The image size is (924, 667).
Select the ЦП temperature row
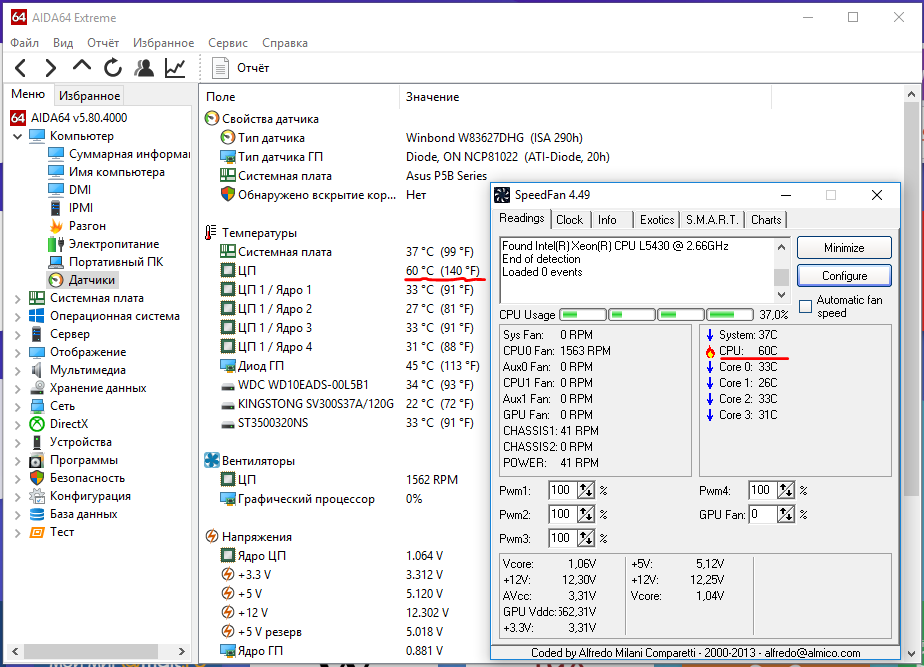(x=351, y=270)
